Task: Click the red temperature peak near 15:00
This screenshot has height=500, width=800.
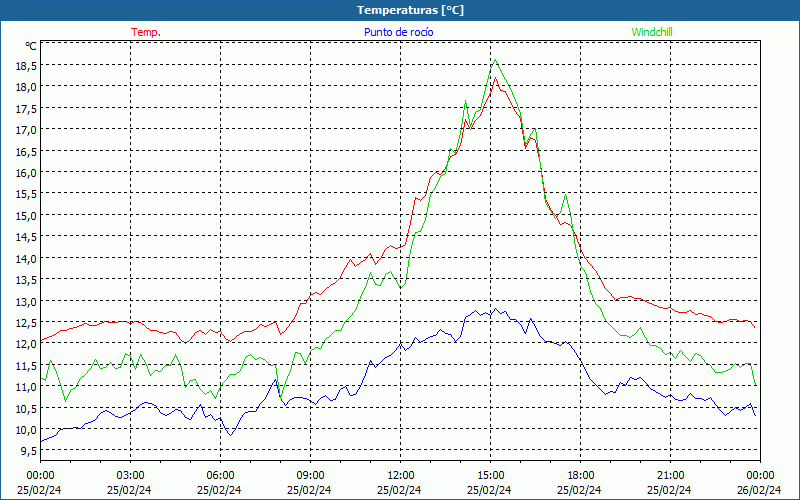Action: (495, 78)
